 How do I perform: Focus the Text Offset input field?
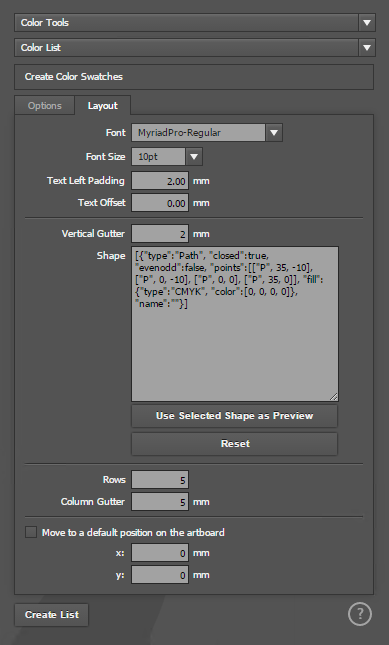coord(160,203)
